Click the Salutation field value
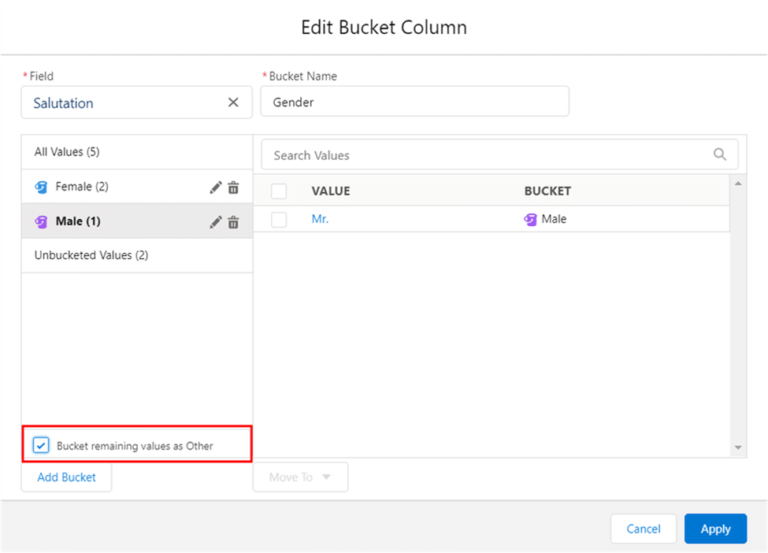The image size is (768, 553). (63, 103)
